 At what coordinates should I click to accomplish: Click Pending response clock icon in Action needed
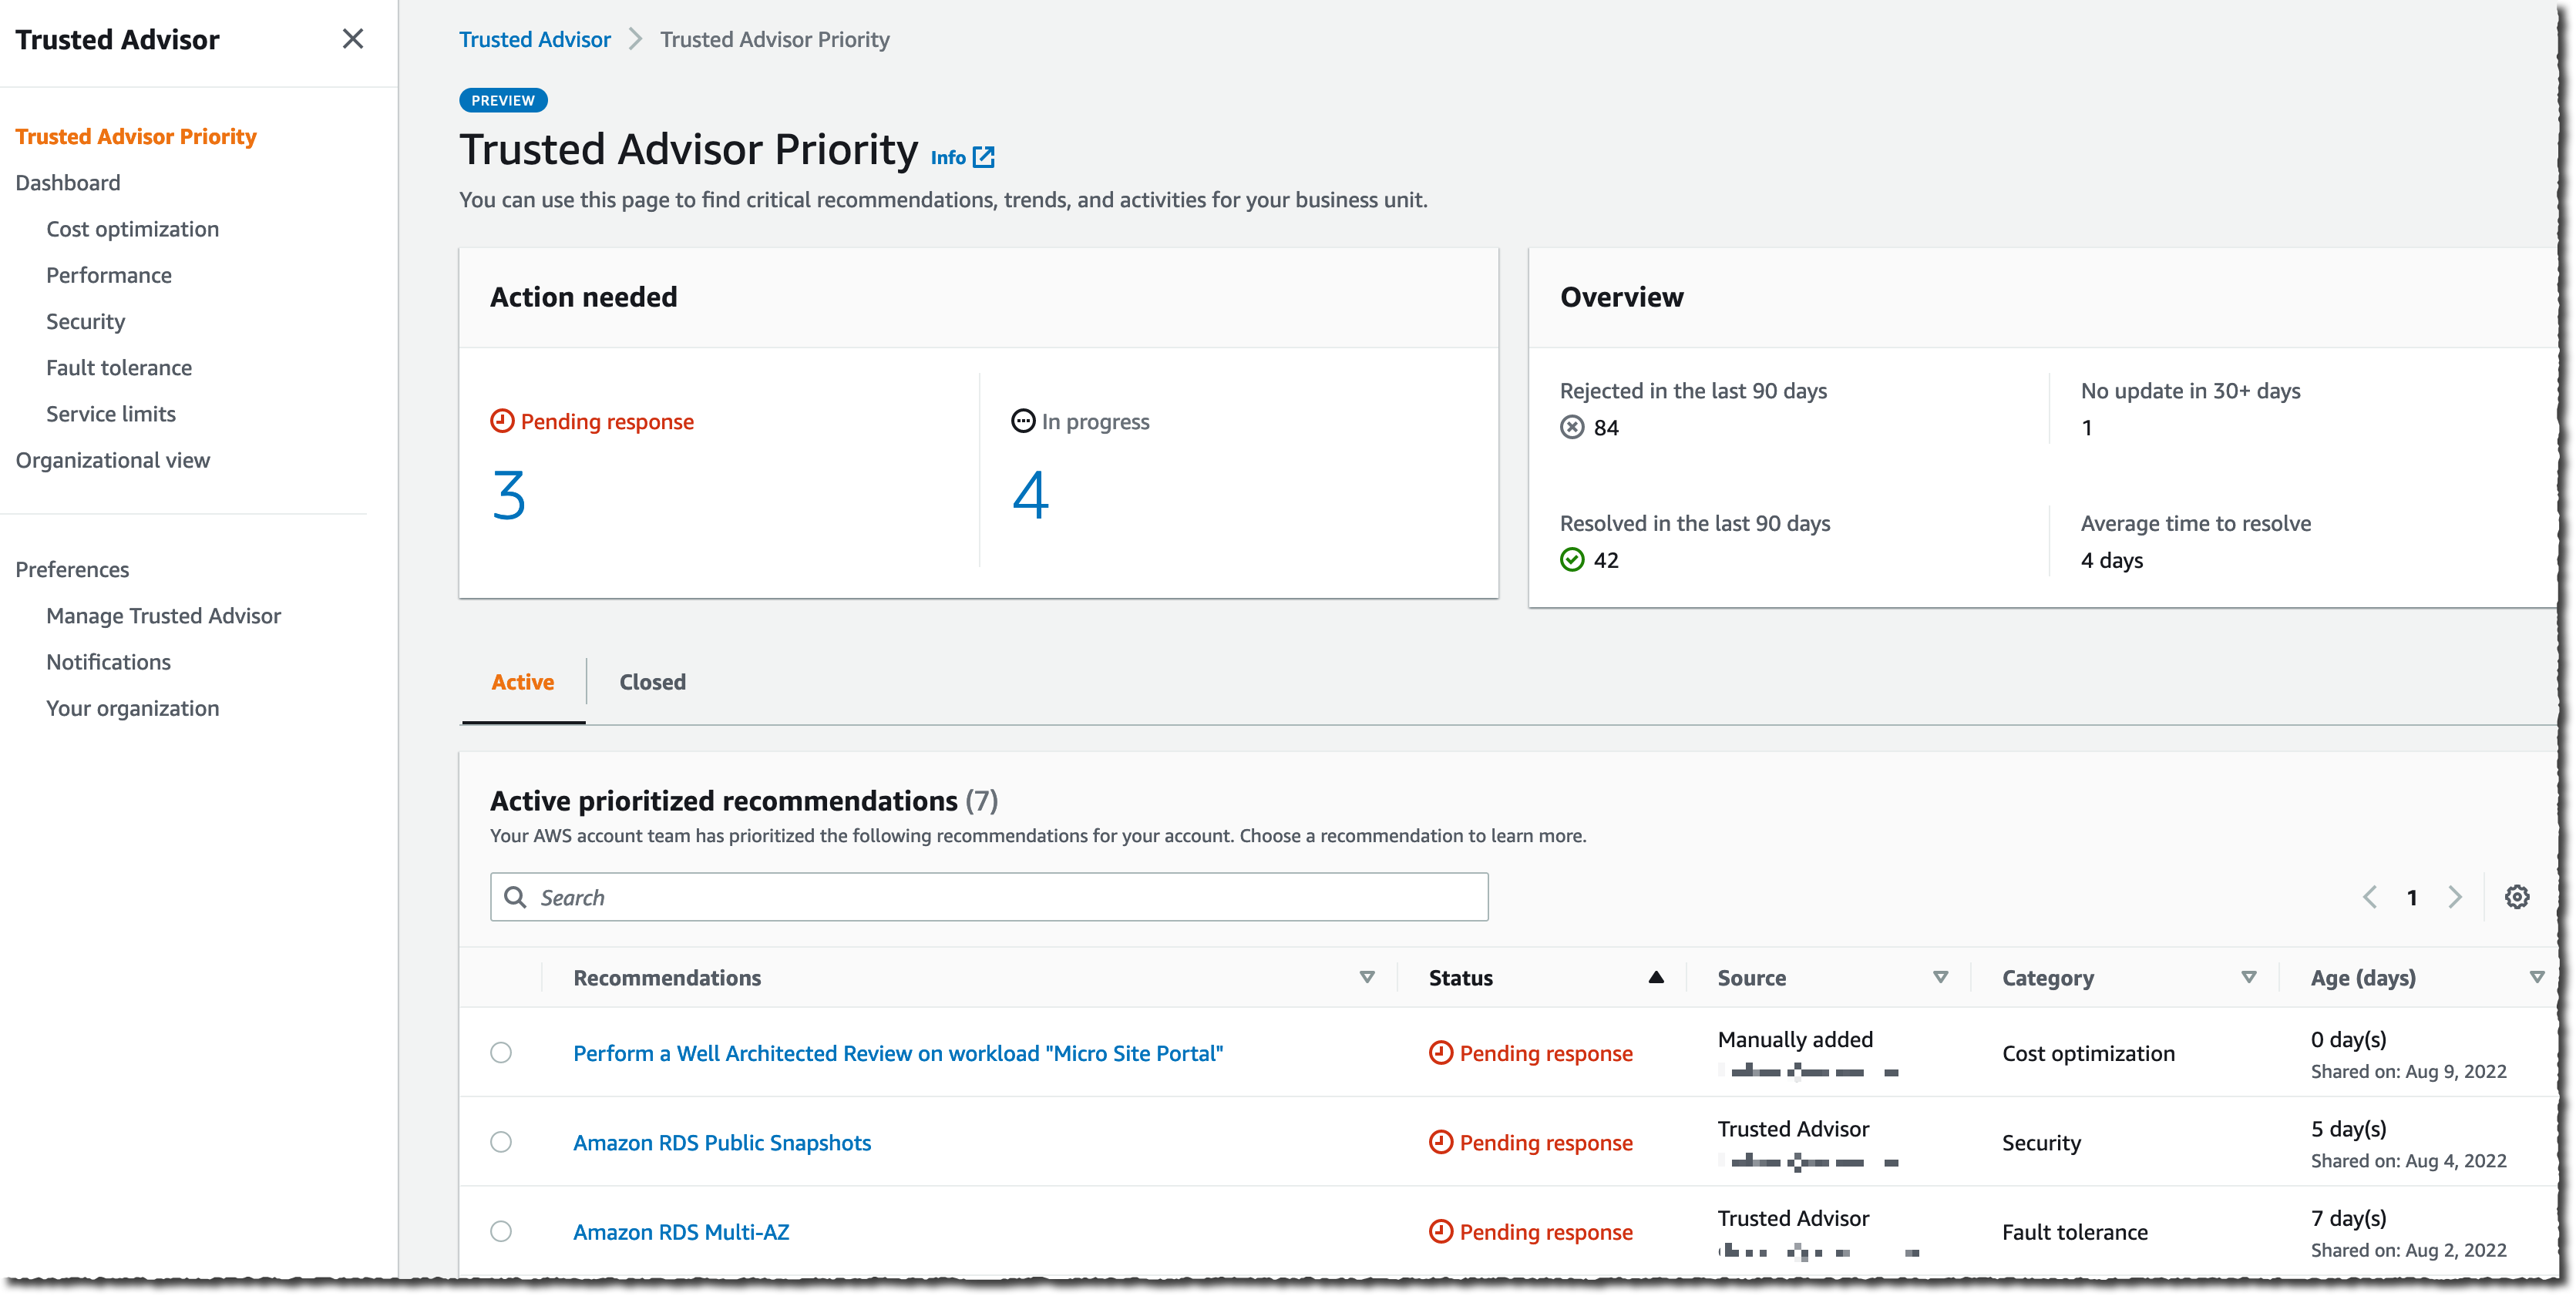pyautogui.click(x=502, y=421)
